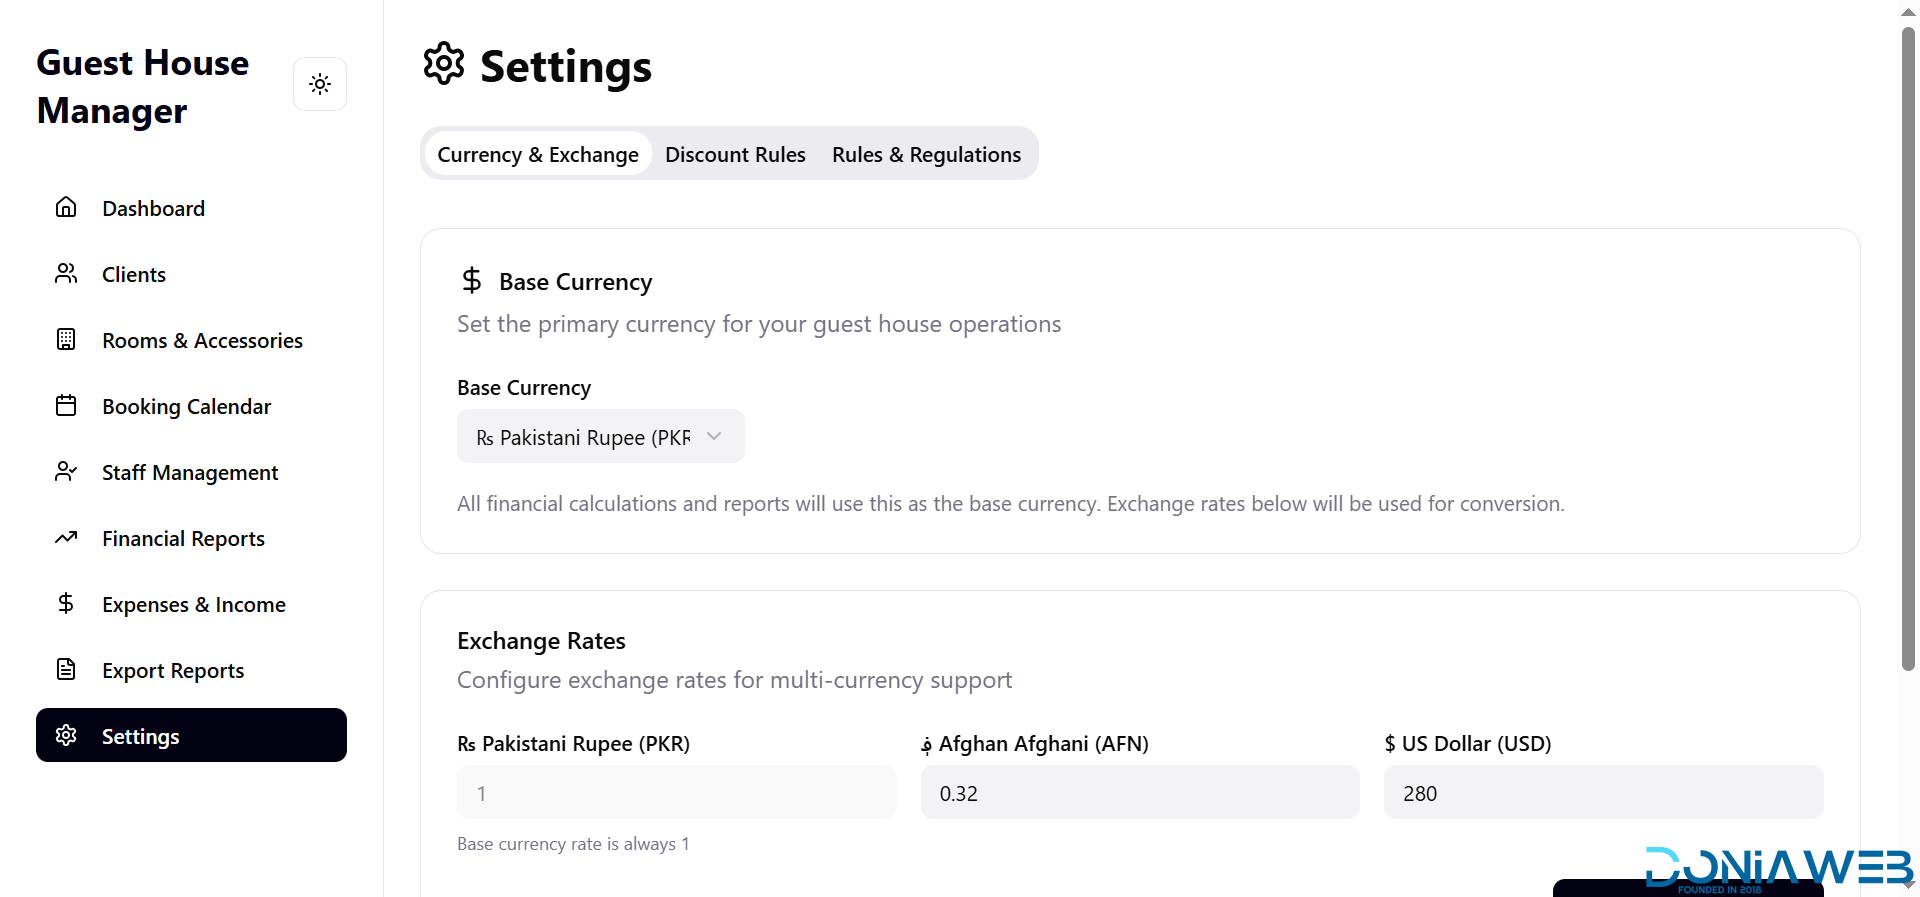The height and width of the screenshot is (897, 1920).
Task: Click the vertical page scrollbar
Action: (1908, 350)
